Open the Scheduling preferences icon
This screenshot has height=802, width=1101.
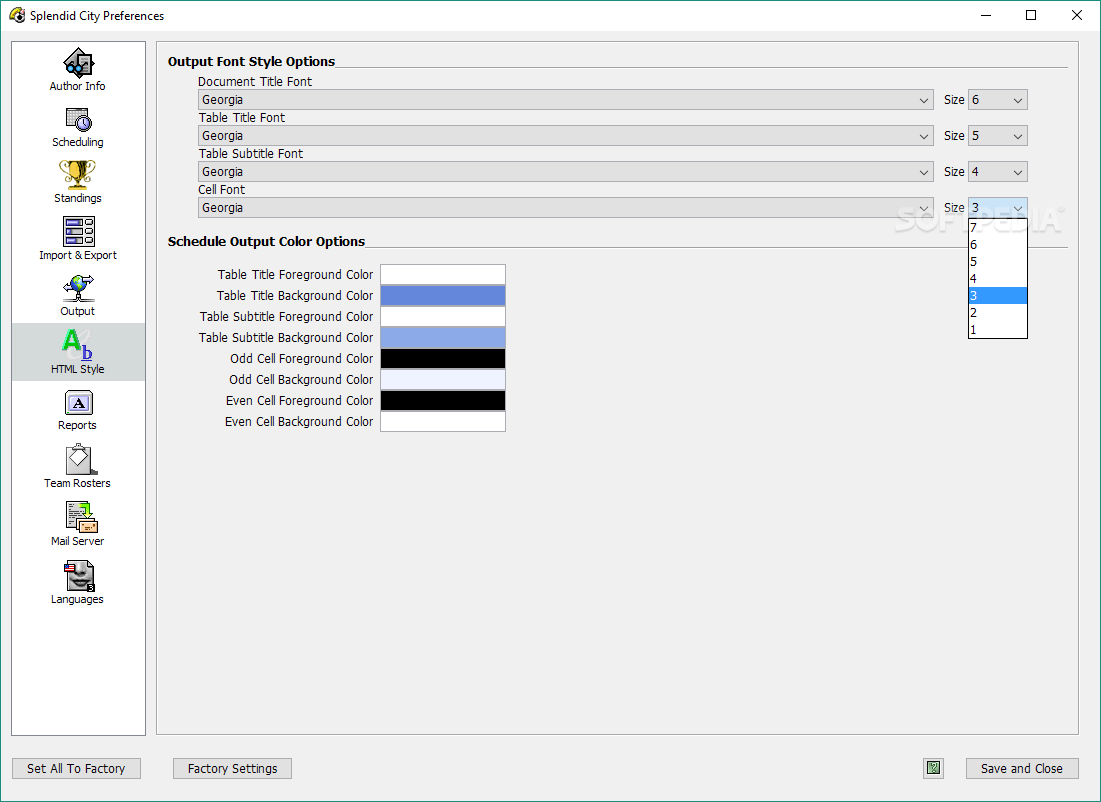tap(78, 120)
